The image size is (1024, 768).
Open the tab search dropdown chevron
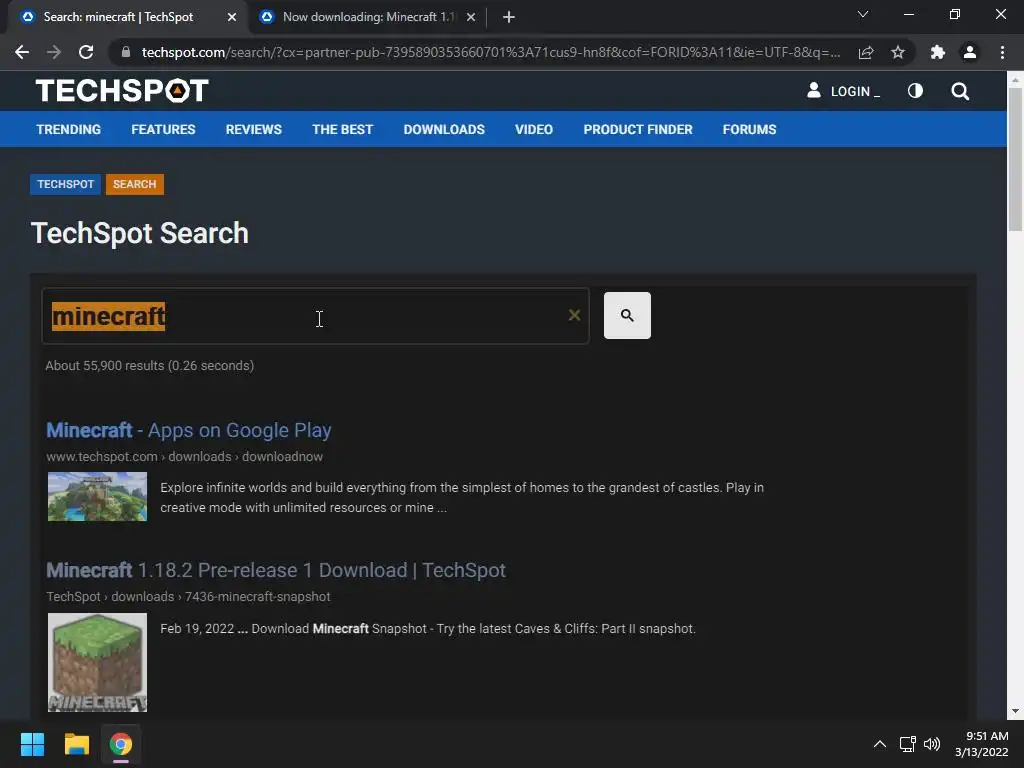click(x=863, y=14)
